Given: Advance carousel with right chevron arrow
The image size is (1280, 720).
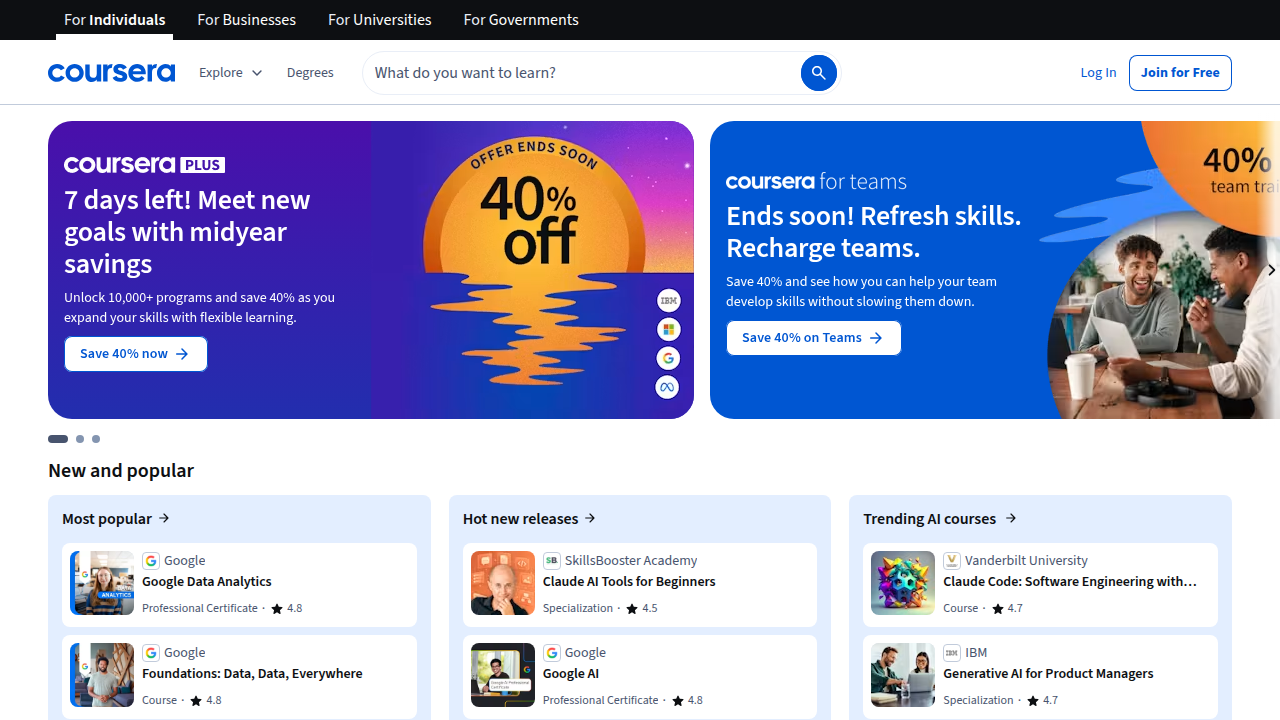Looking at the screenshot, I should pos(1270,270).
